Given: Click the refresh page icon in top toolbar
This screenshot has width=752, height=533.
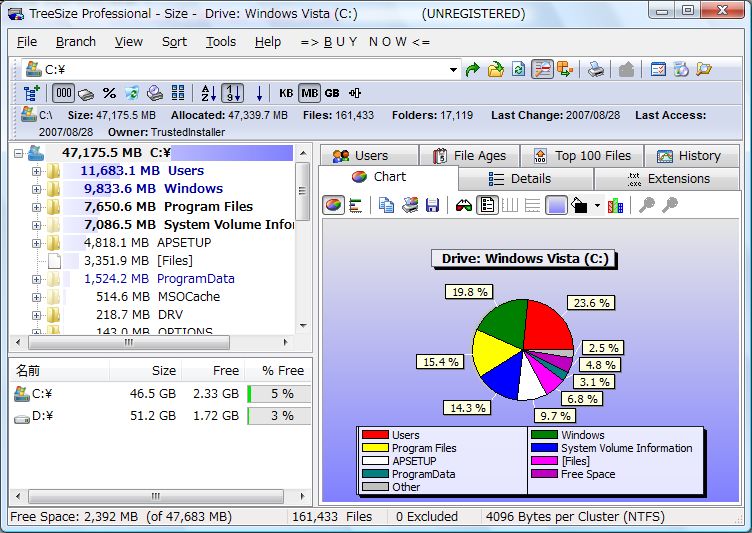Looking at the screenshot, I should click(x=518, y=70).
